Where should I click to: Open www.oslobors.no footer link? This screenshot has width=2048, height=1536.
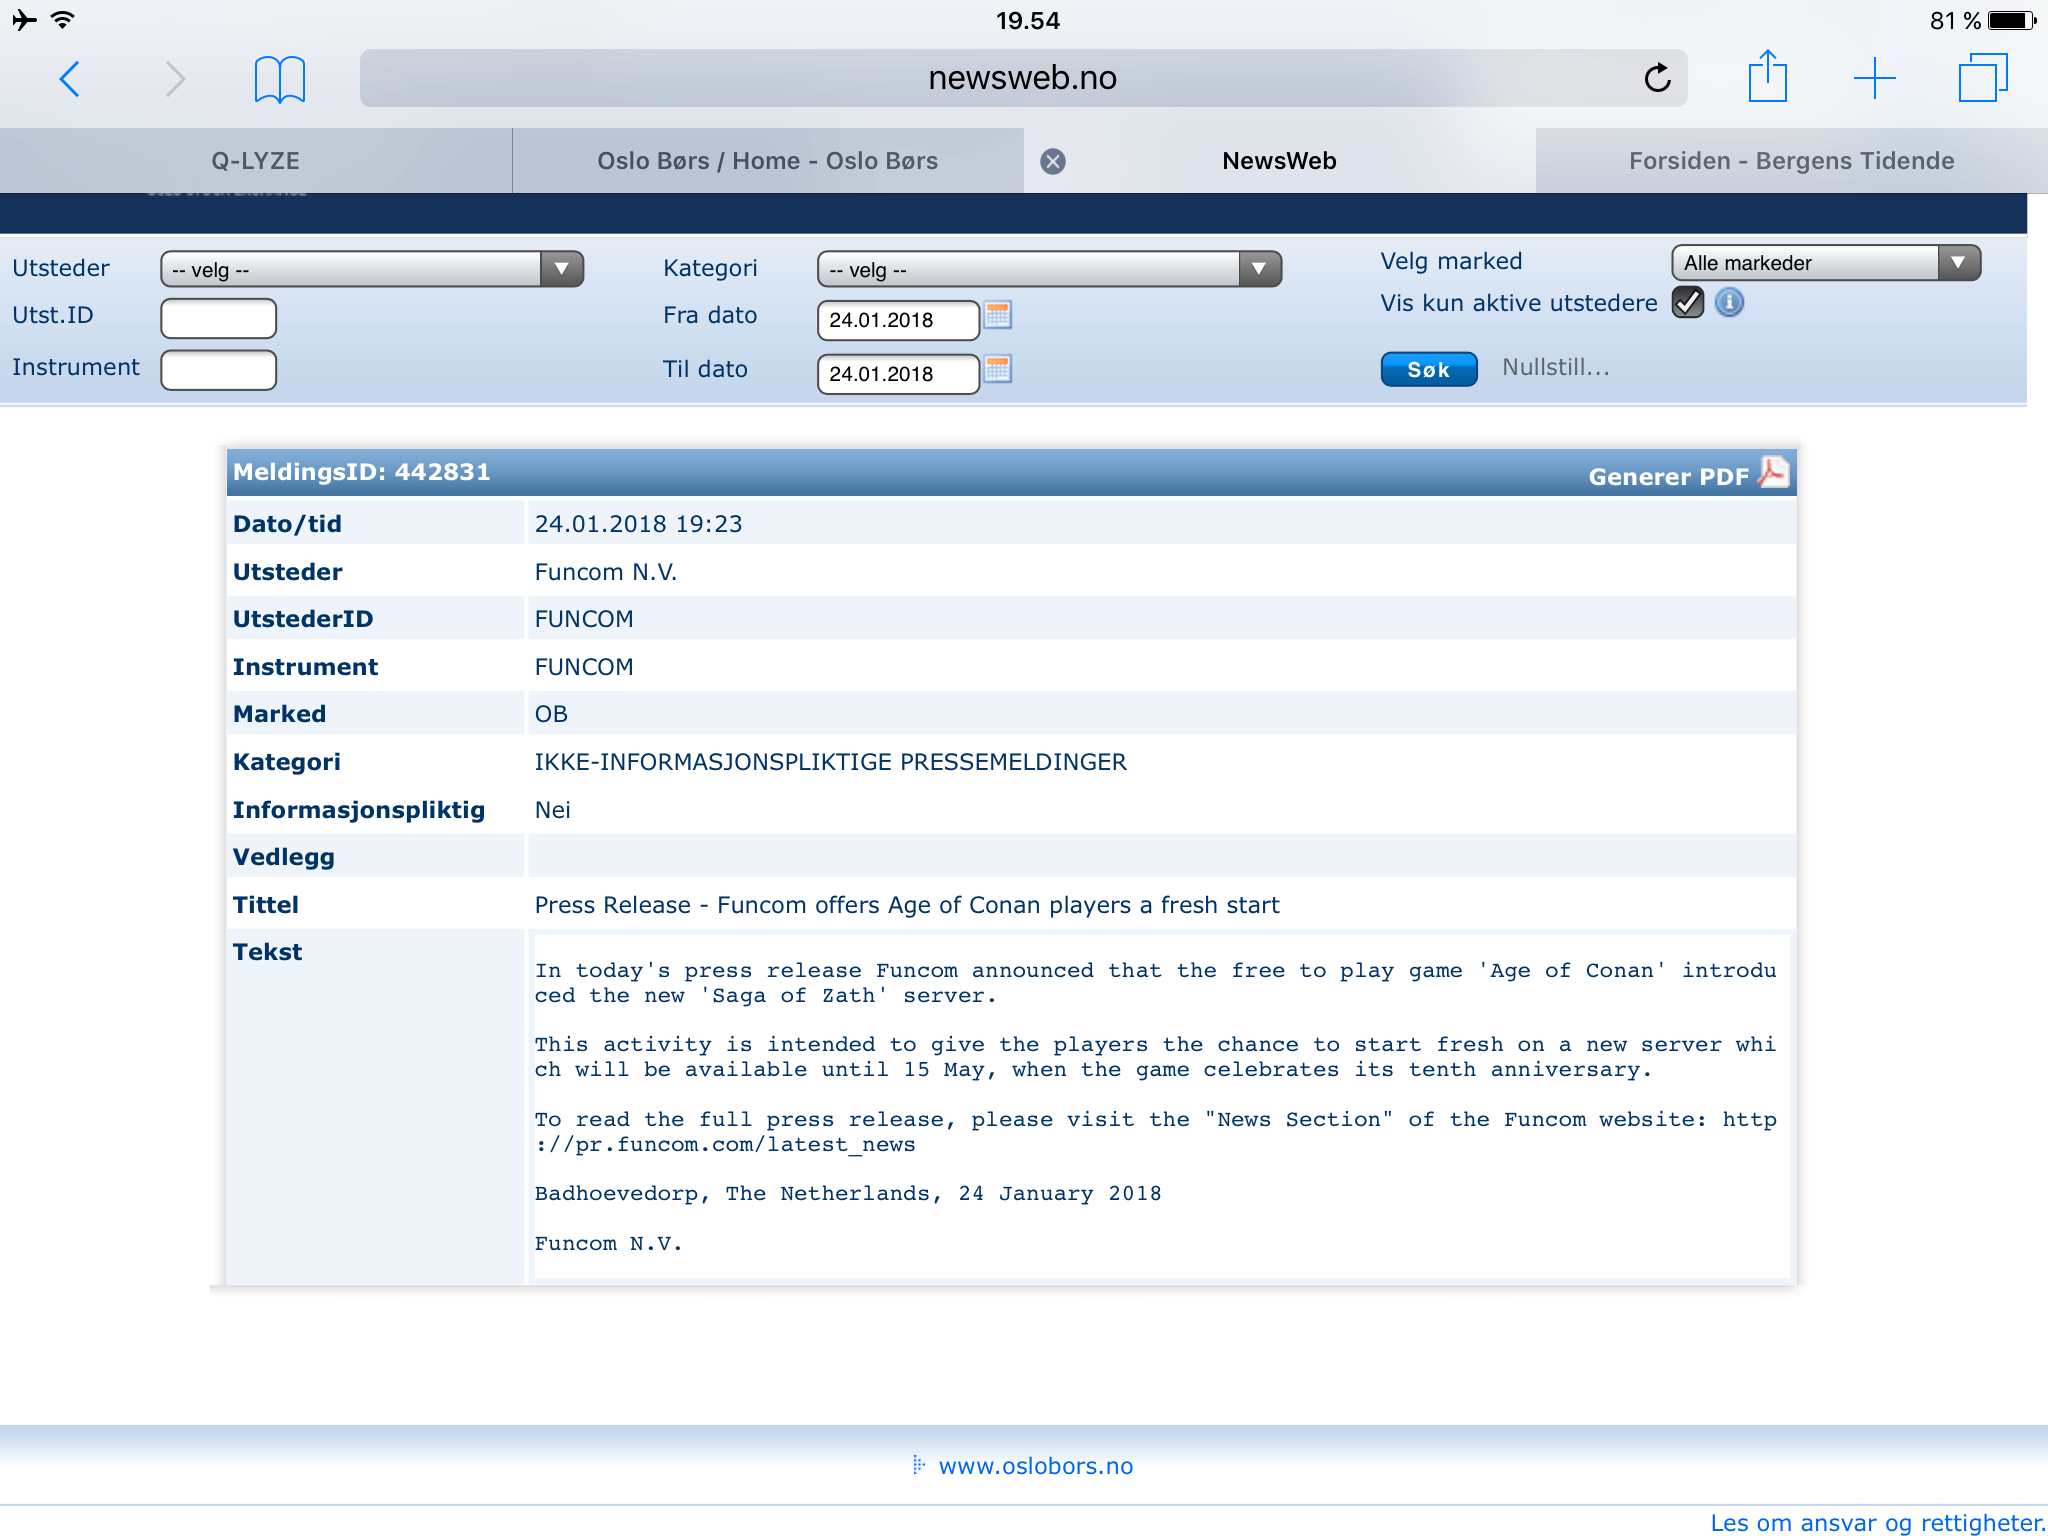click(1036, 1466)
